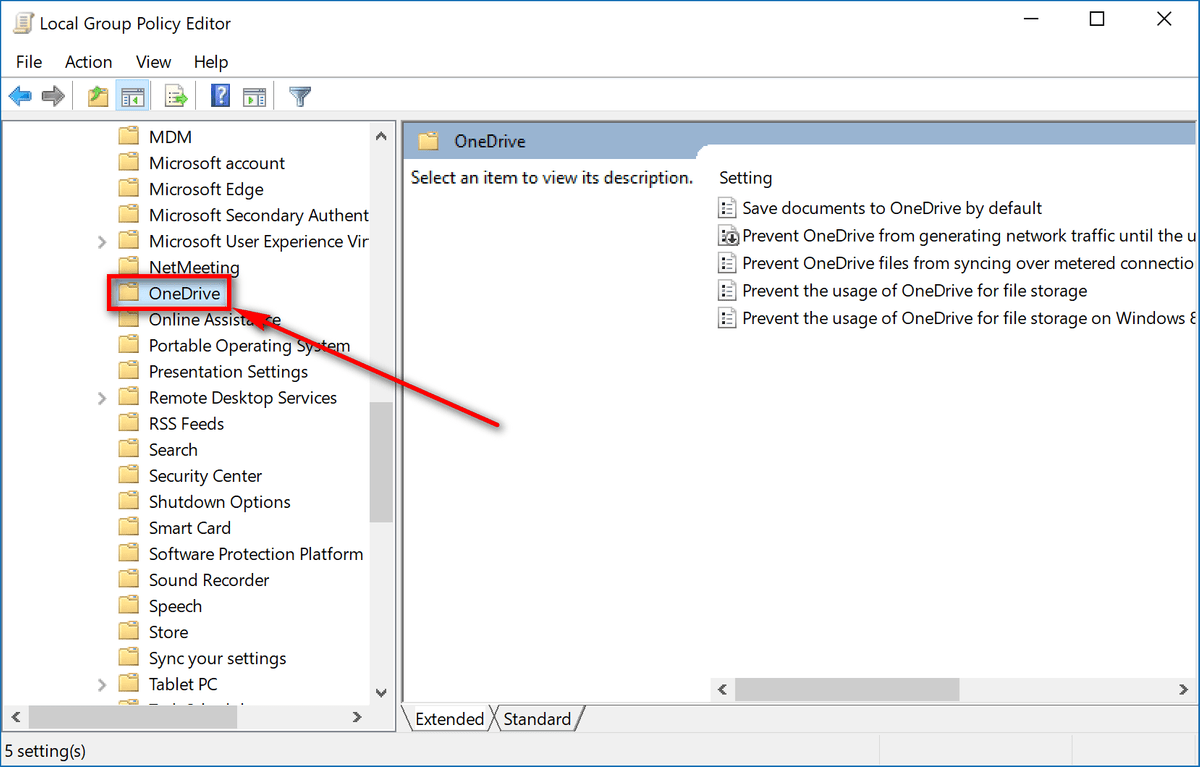1200x767 pixels.
Task: Click the policy icon for 'Prevent OneDrive from generating network traffic'
Action: point(727,236)
